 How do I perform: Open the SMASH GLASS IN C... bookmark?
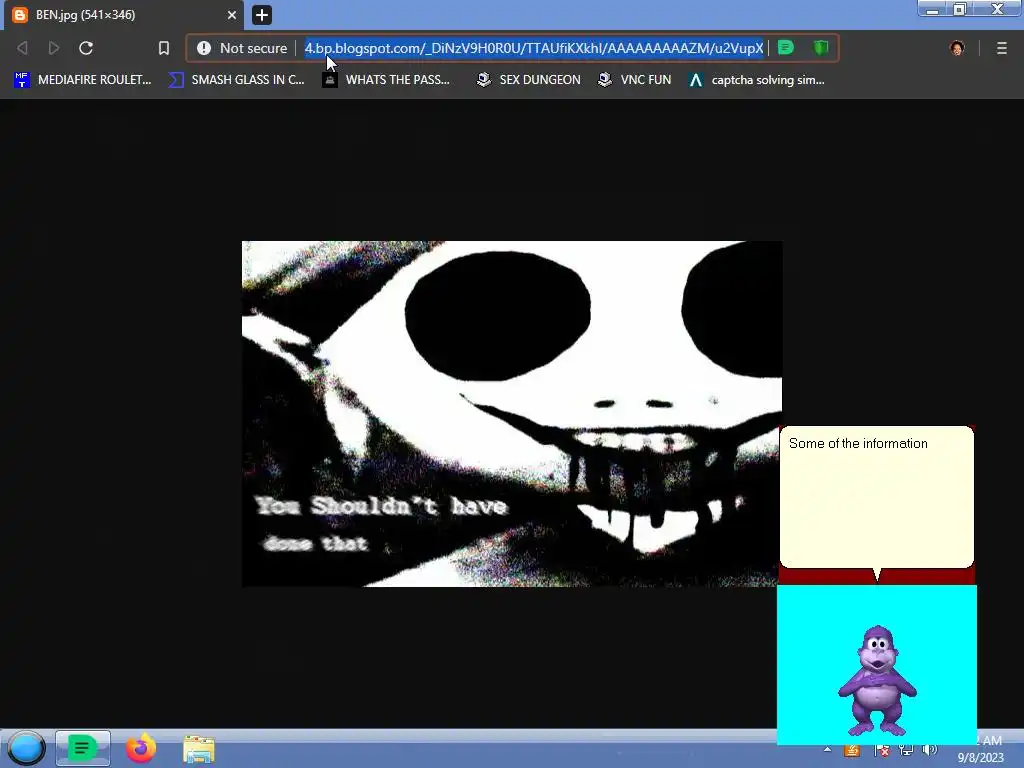pyautogui.click(x=236, y=80)
